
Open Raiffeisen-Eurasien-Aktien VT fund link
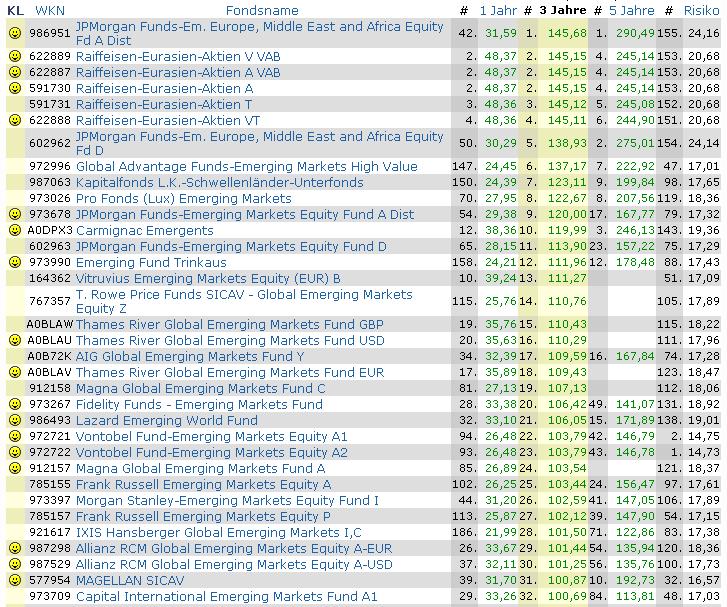168,120
